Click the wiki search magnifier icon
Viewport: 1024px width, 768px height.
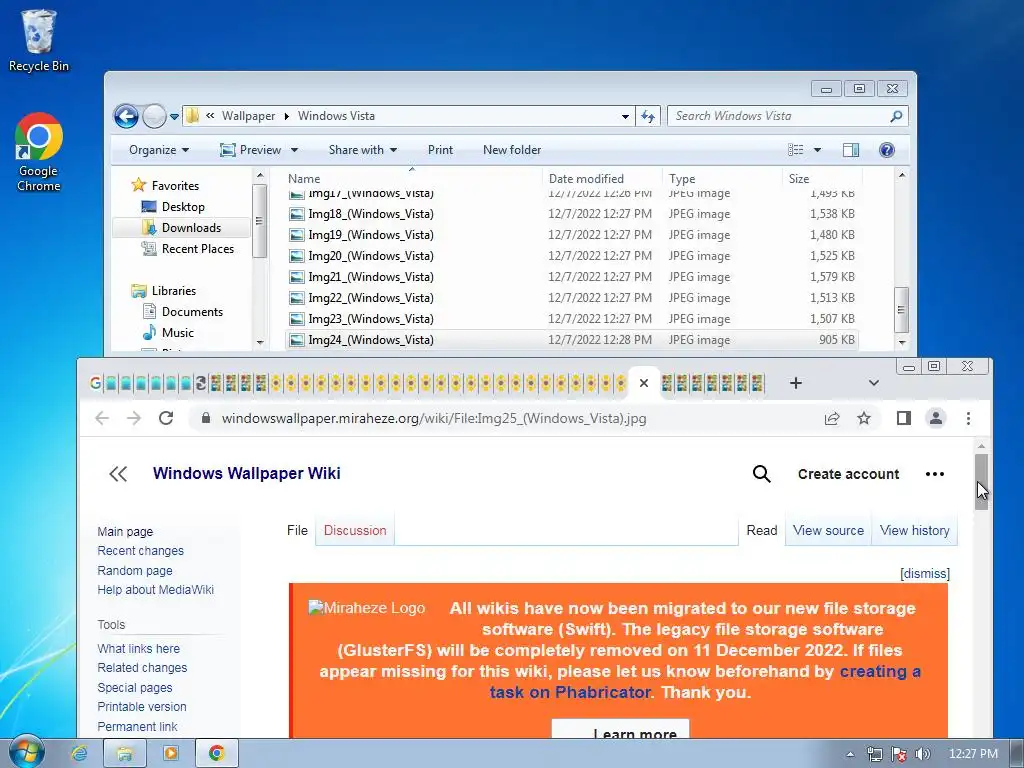click(761, 474)
